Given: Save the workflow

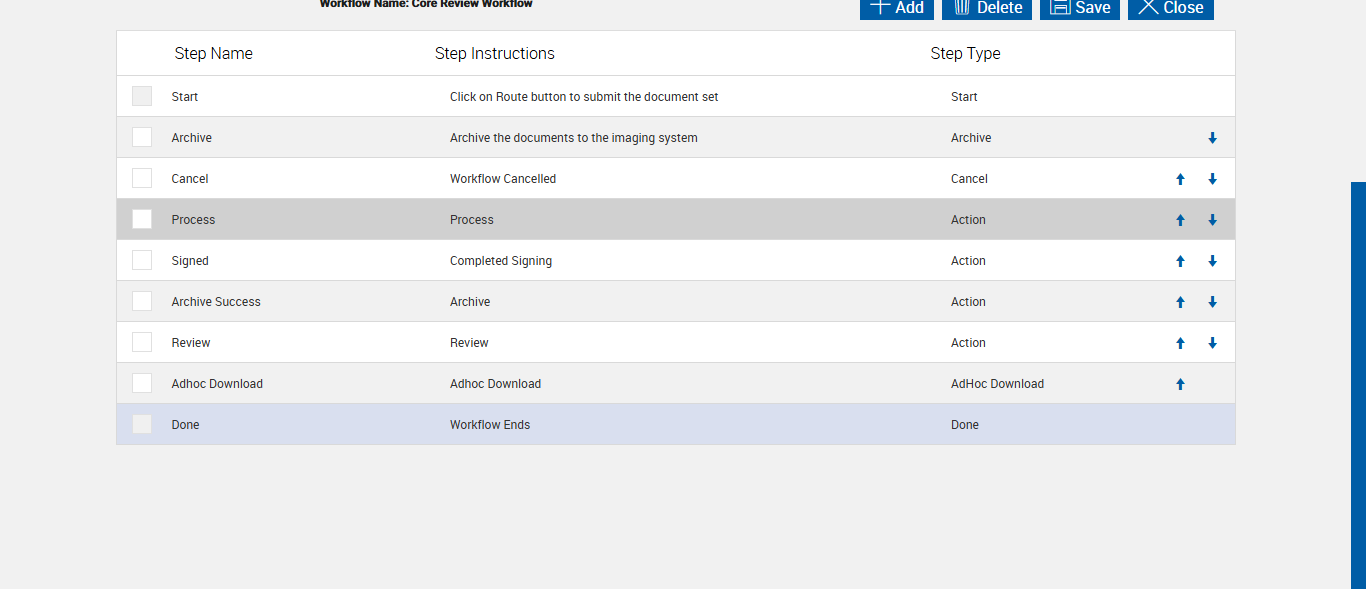Looking at the screenshot, I should coord(1080,8).
